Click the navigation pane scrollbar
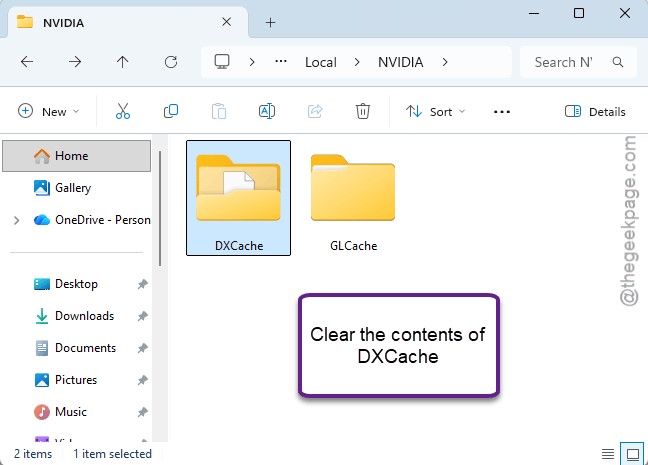 (x=160, y=209)
